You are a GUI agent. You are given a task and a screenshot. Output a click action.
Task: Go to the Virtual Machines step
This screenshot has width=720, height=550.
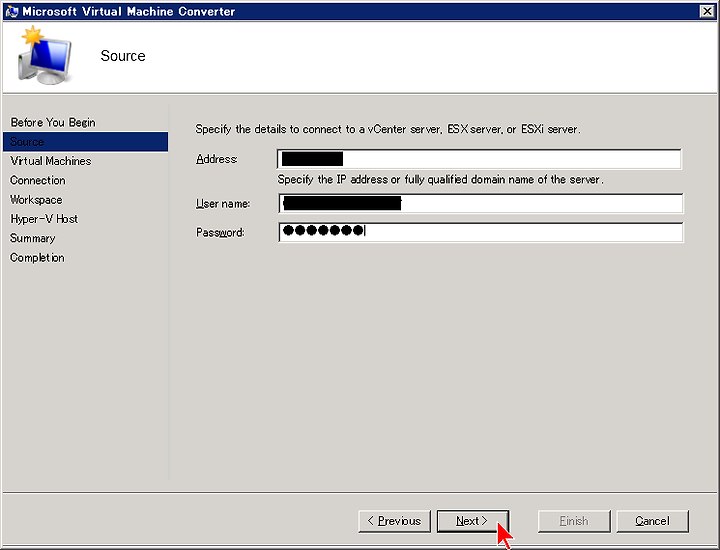(x=51, y=161)
